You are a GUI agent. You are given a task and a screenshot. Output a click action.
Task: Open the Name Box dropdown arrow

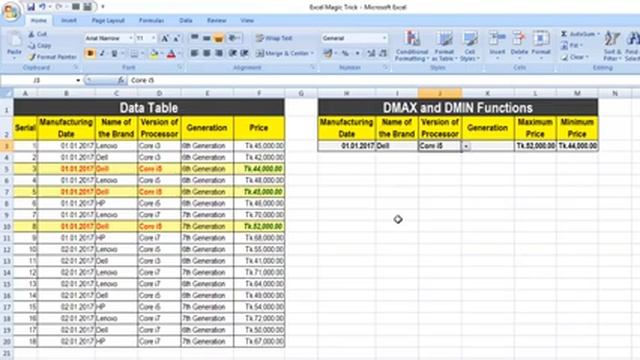point(78,80)
